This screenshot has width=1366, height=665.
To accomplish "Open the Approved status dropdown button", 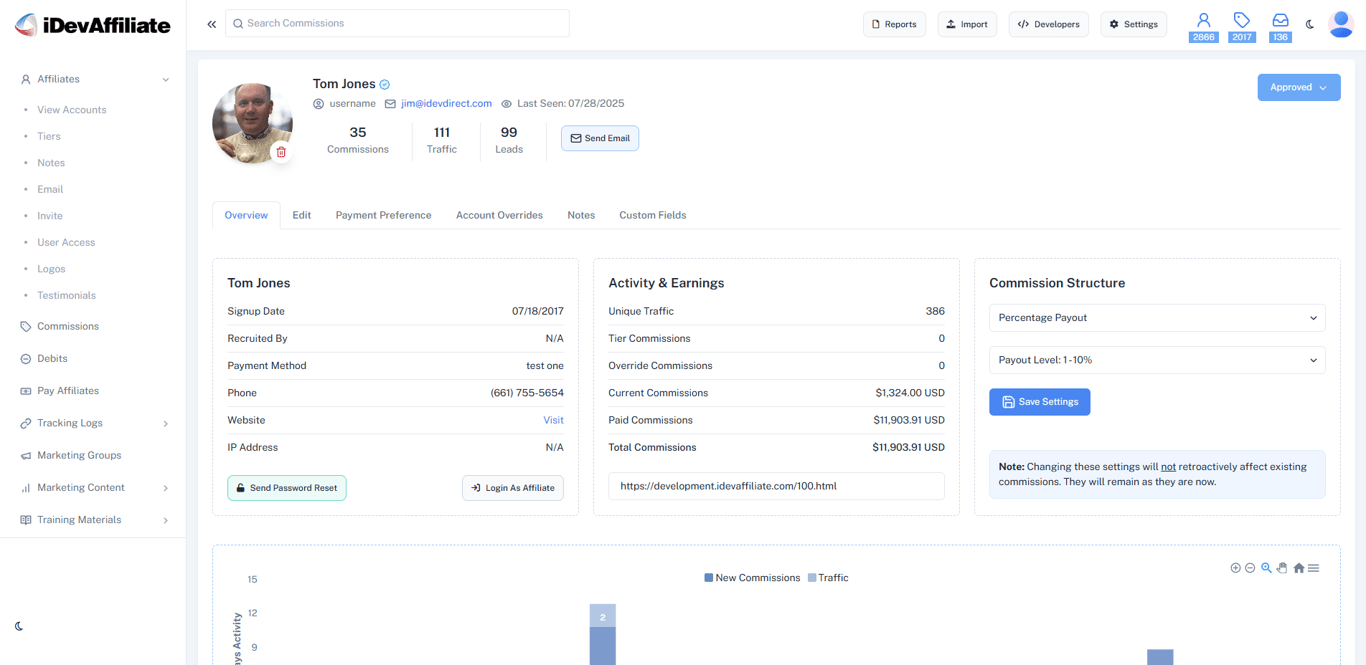I will pos(1298,87).
